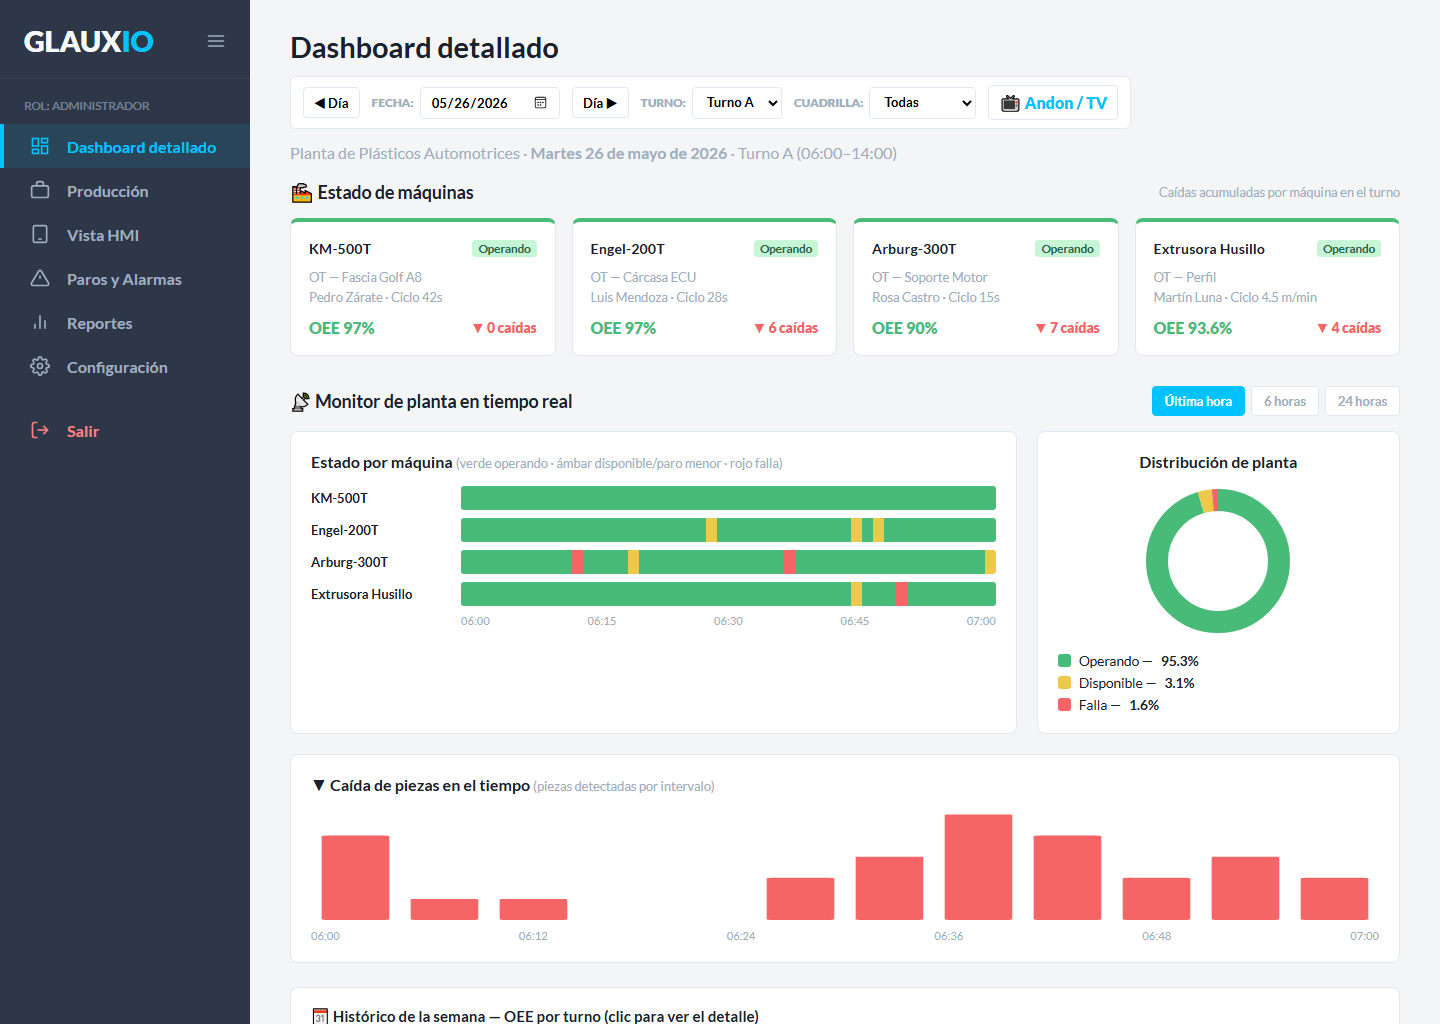The width and height of the screenshot is (1440, 1024).
Task: Click the 6 caídas counter on Engel-200T
Action: coord(786,328)
